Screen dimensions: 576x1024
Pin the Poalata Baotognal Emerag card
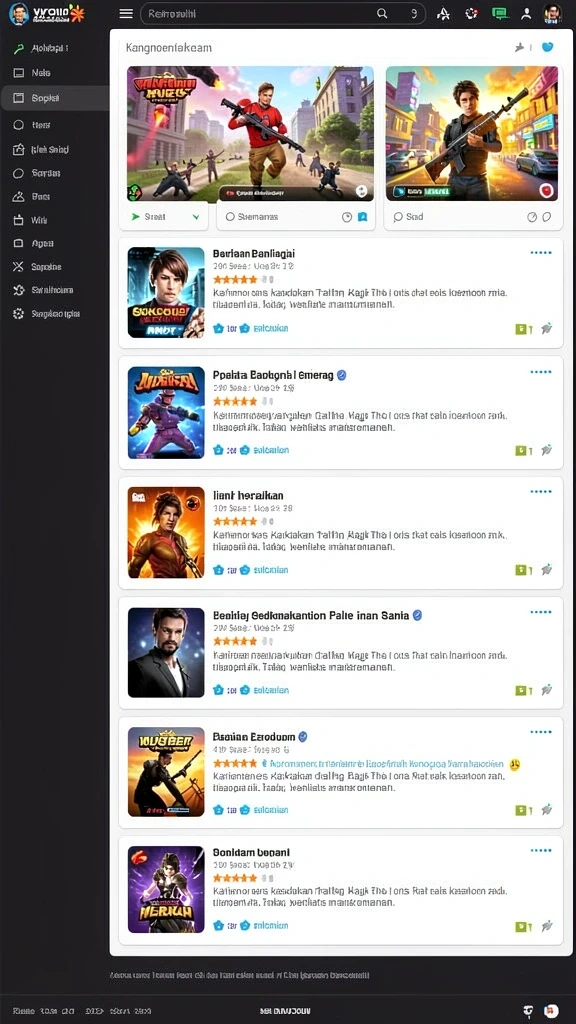pyautogui.click(x=547, y=449)
